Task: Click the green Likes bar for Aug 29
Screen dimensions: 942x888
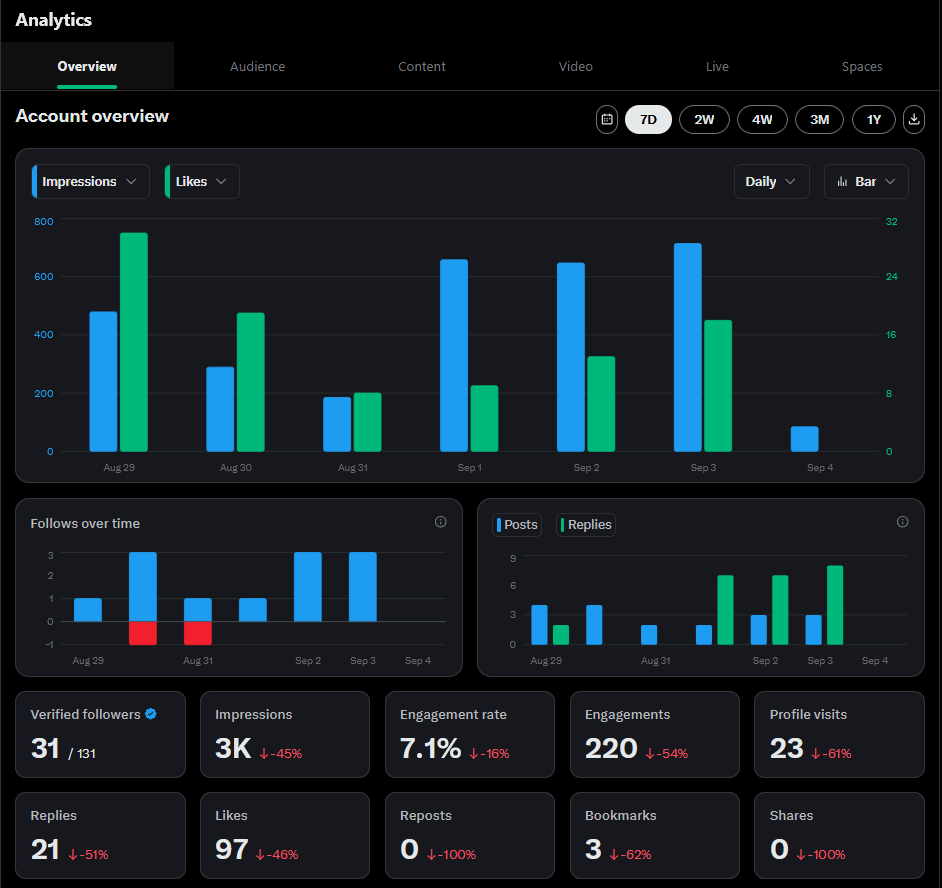Action: [134, 342]
